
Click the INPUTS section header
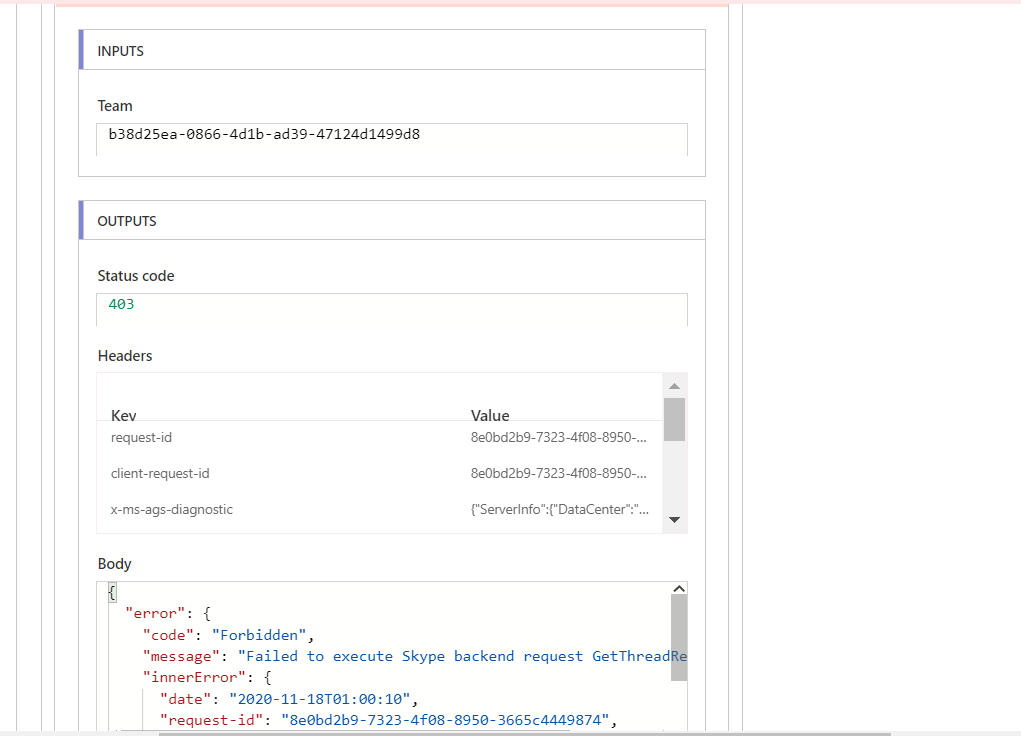pos(391,50)
